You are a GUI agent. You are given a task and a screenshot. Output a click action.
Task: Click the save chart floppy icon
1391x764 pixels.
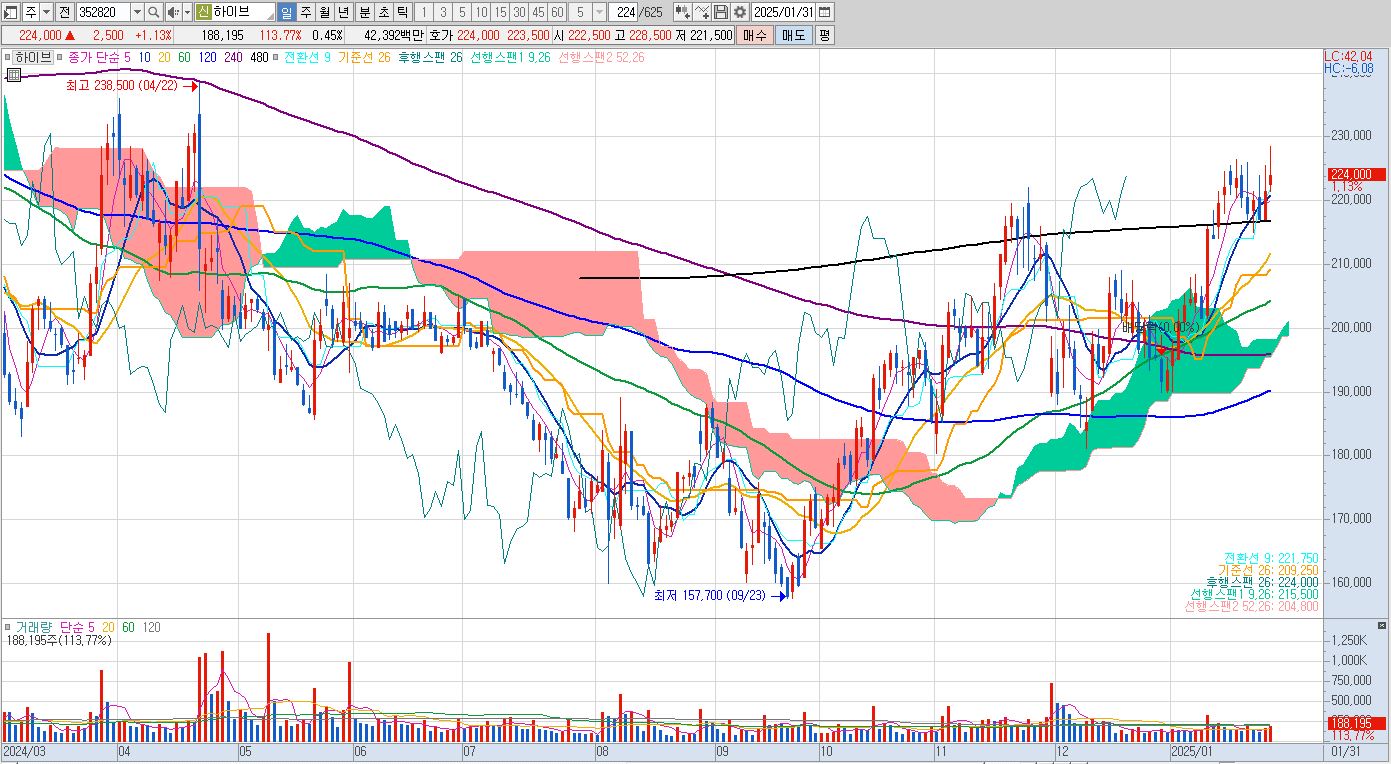[721, 12]
